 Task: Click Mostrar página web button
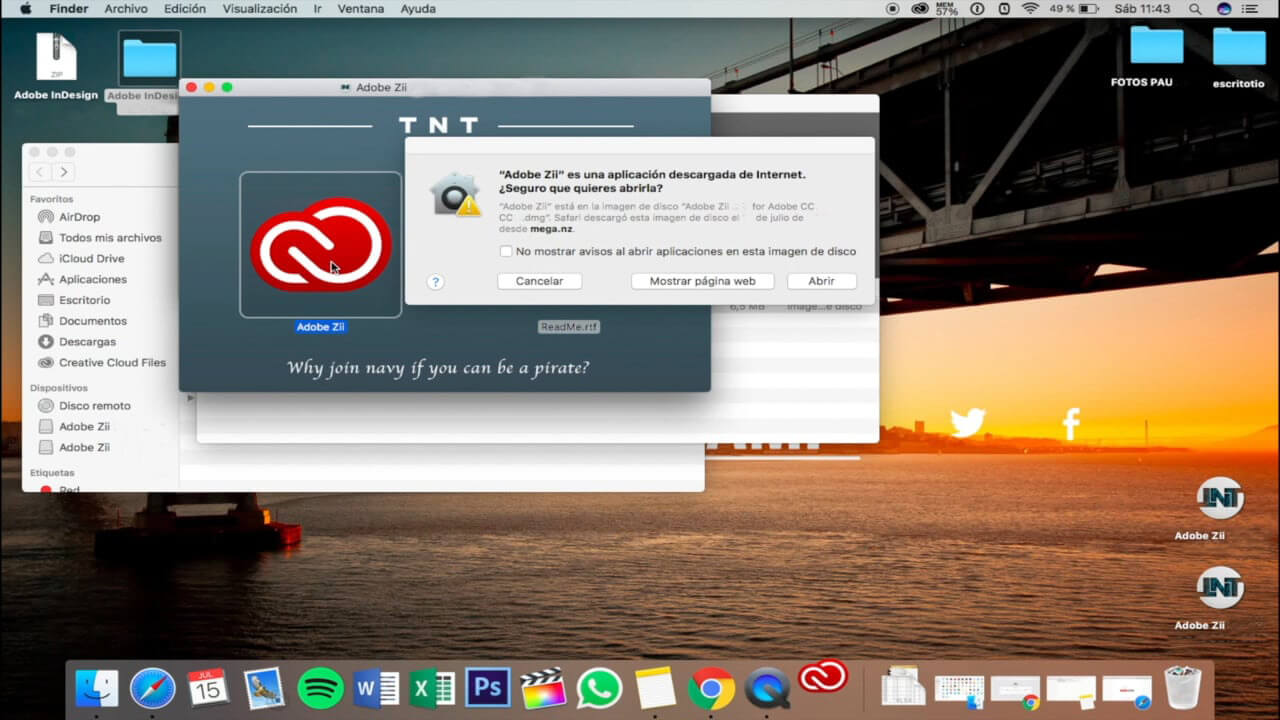click(703, 281)
